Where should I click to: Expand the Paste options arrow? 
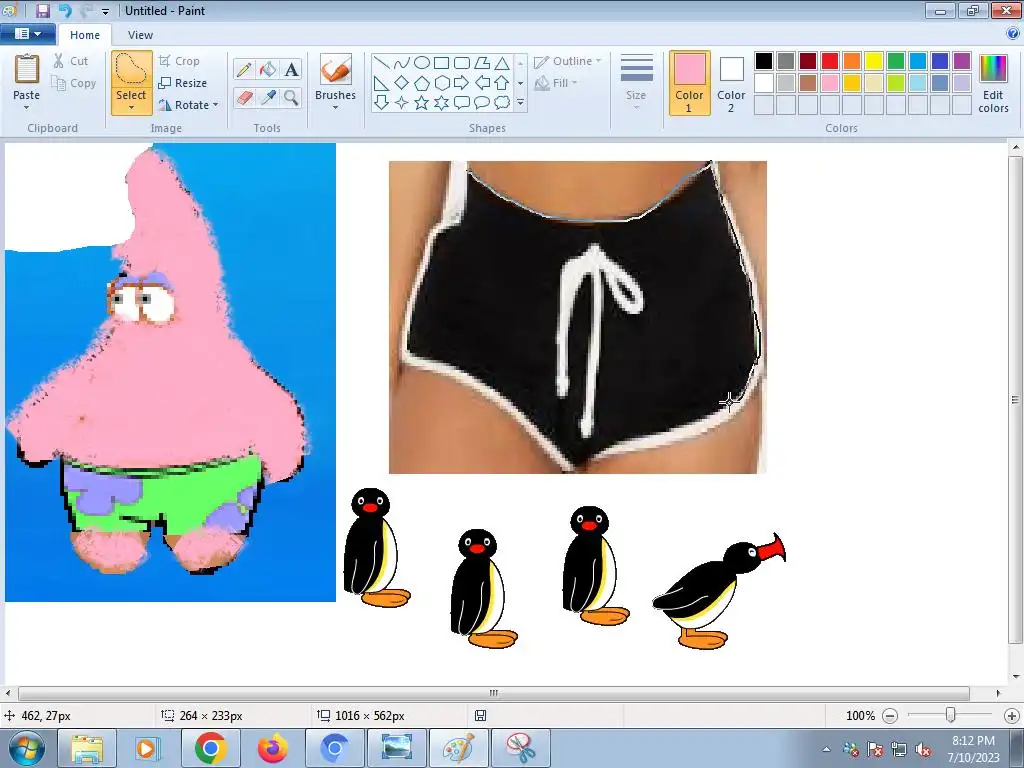pos(27,108)
